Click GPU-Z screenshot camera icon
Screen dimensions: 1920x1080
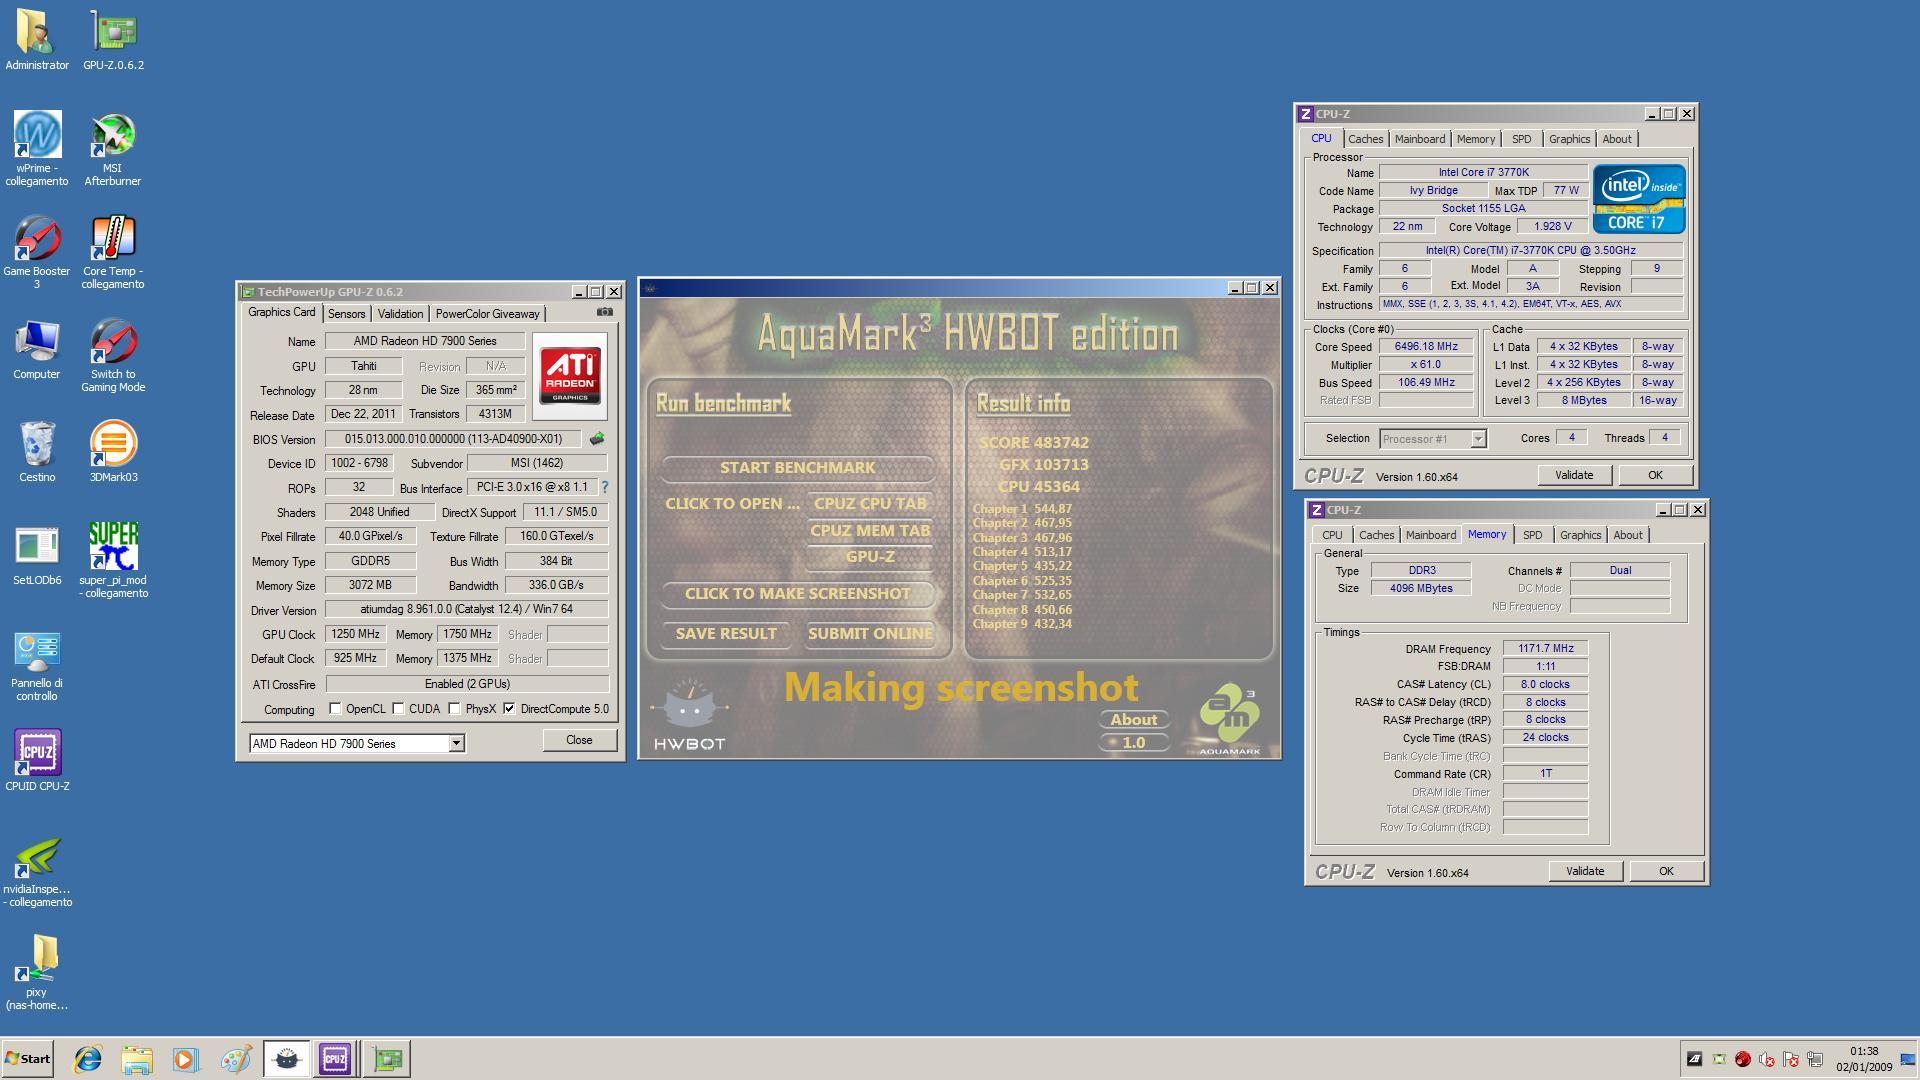coord(604,312)
